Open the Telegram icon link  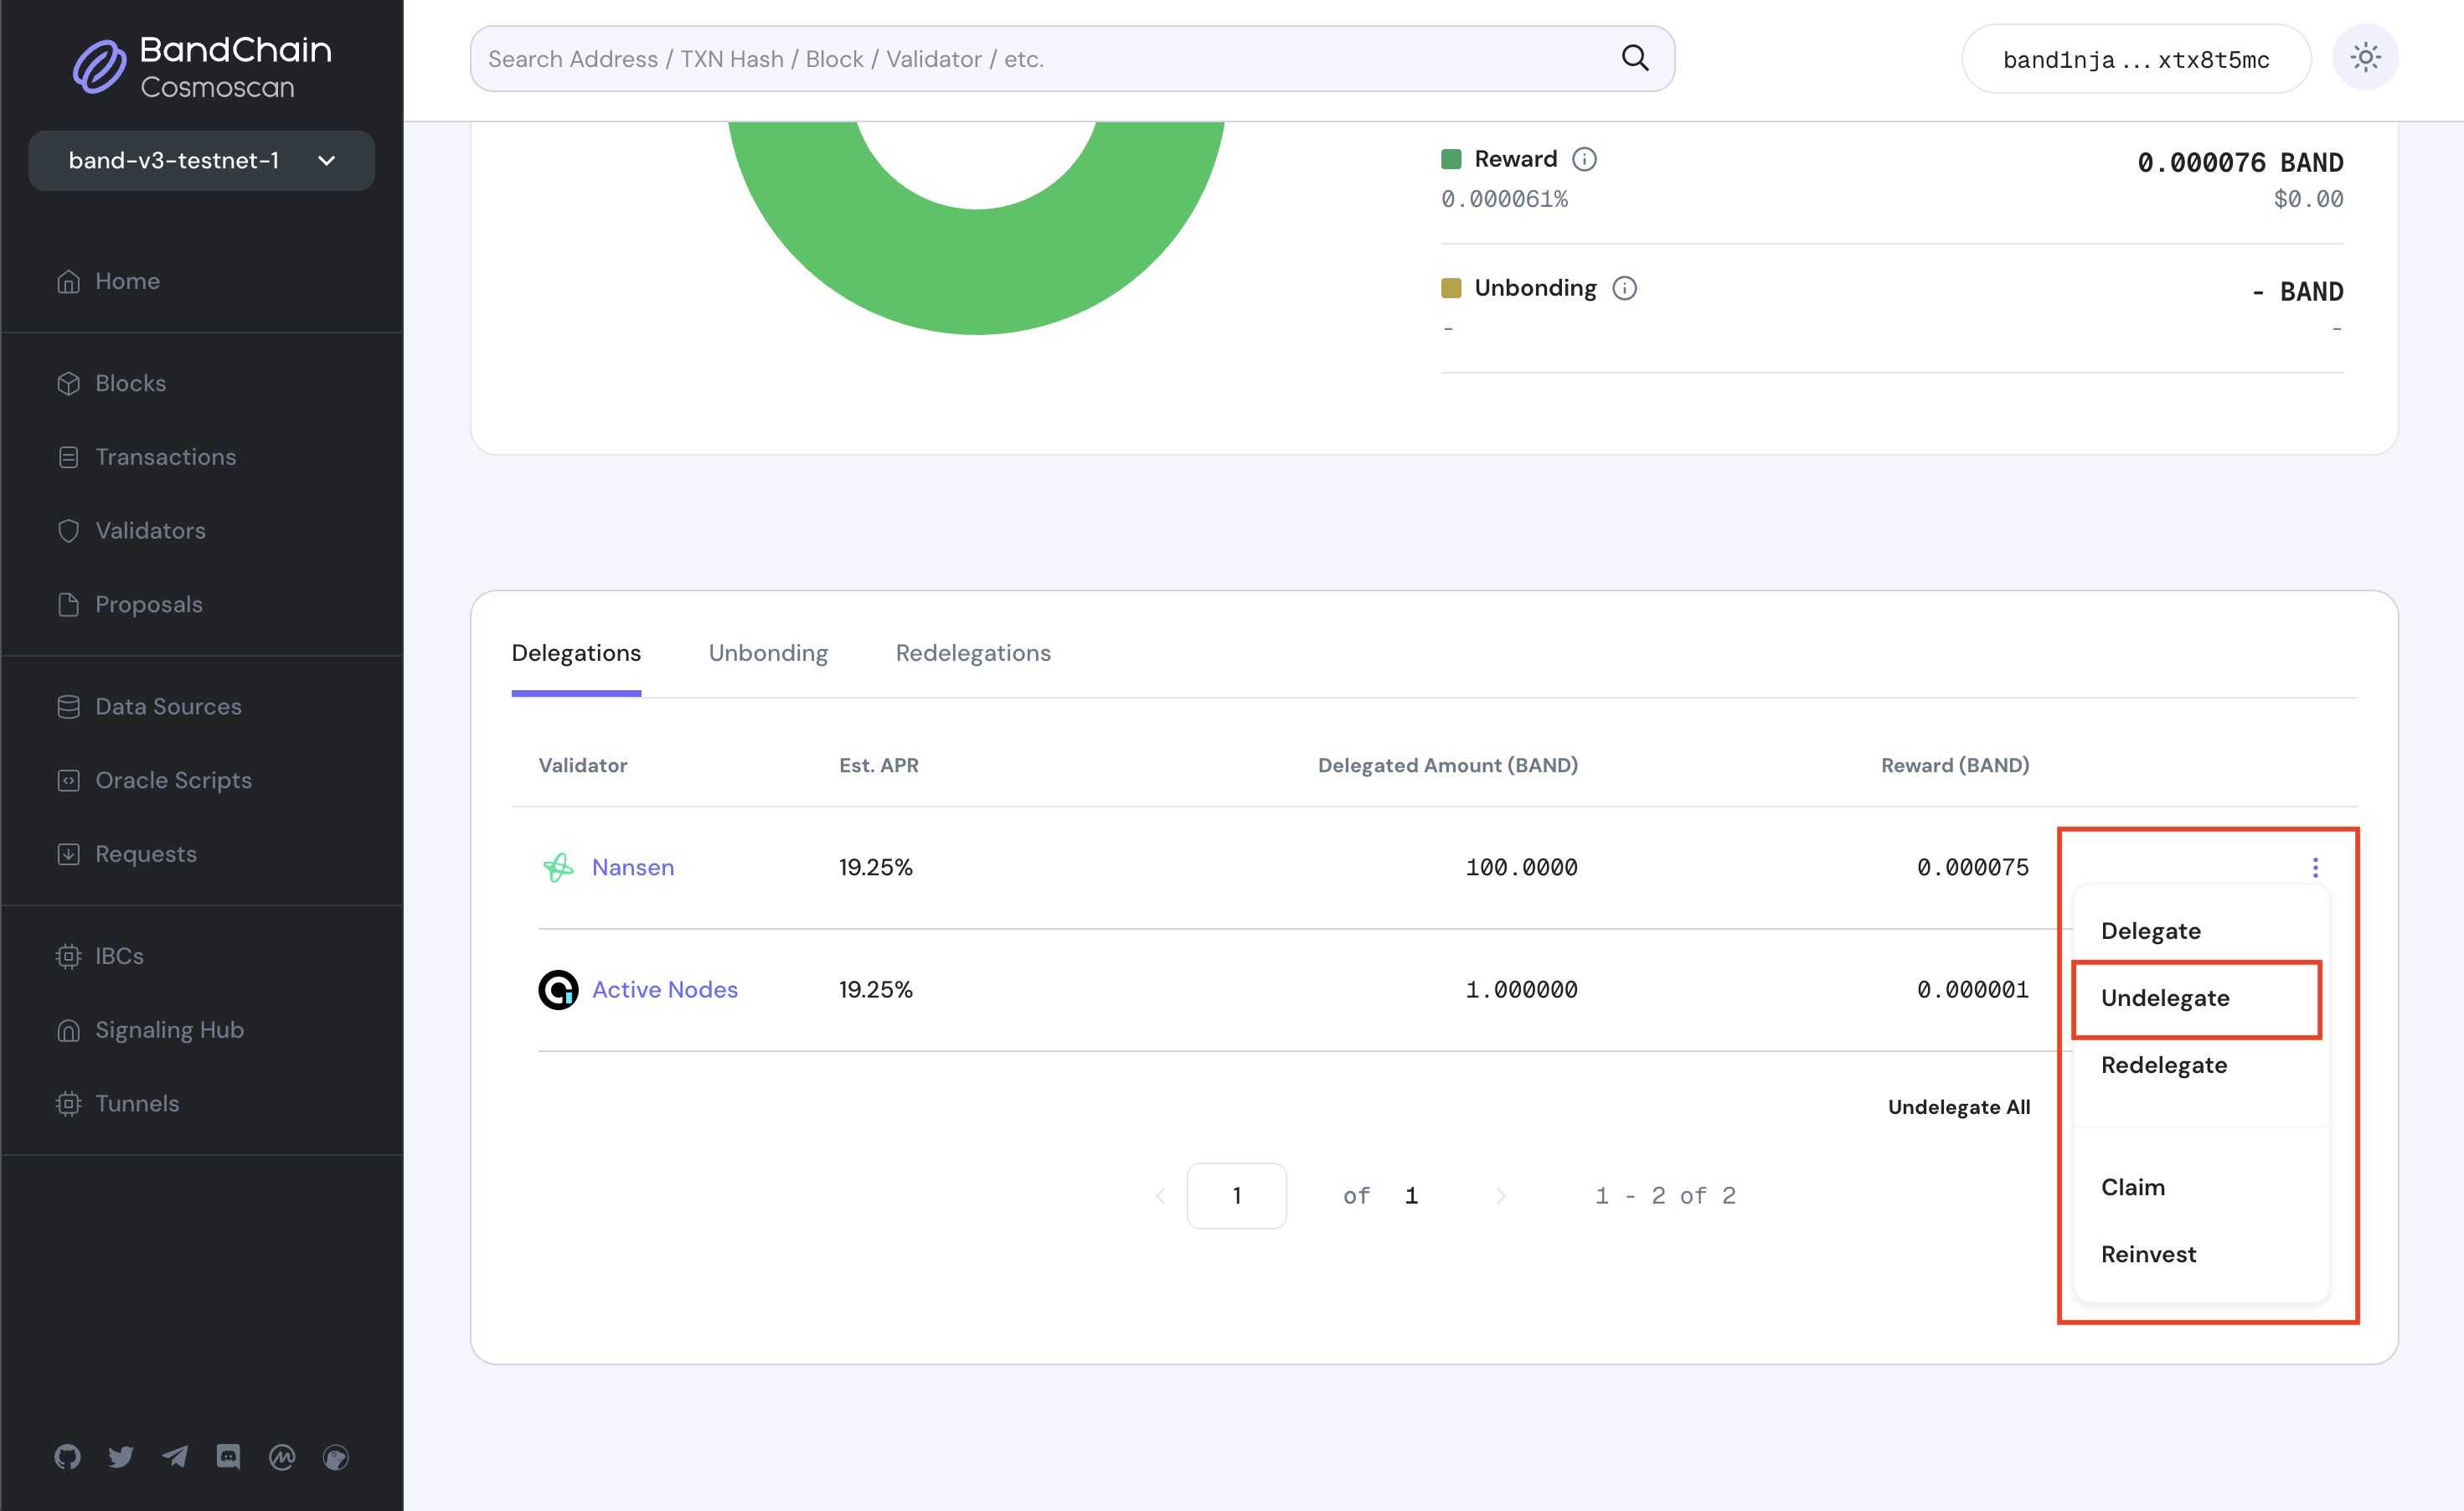175,1457
